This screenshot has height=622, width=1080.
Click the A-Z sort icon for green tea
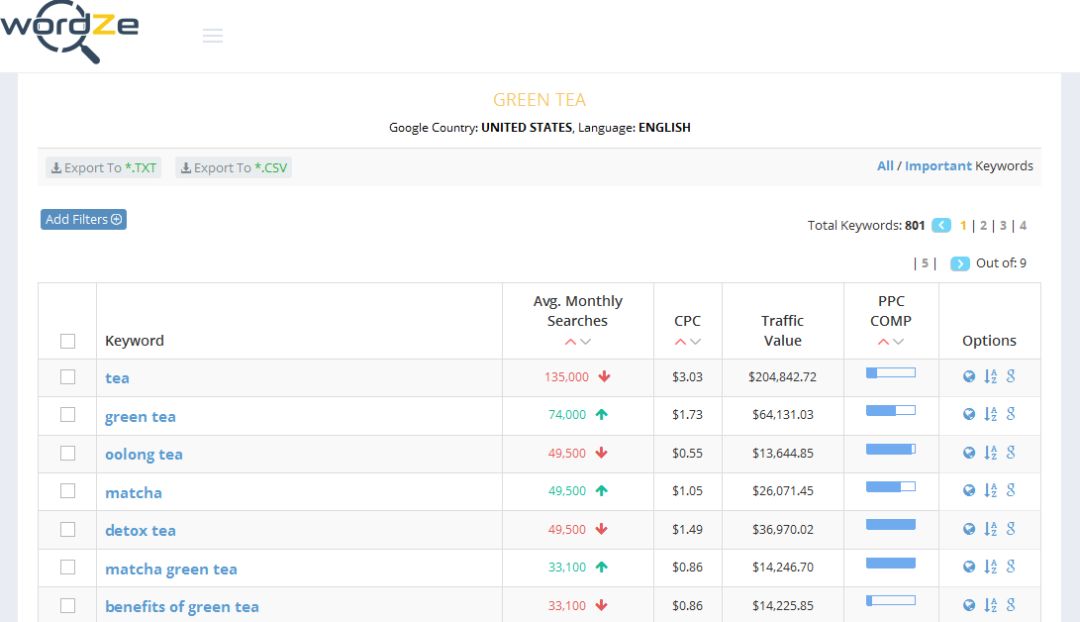(990, 415)
